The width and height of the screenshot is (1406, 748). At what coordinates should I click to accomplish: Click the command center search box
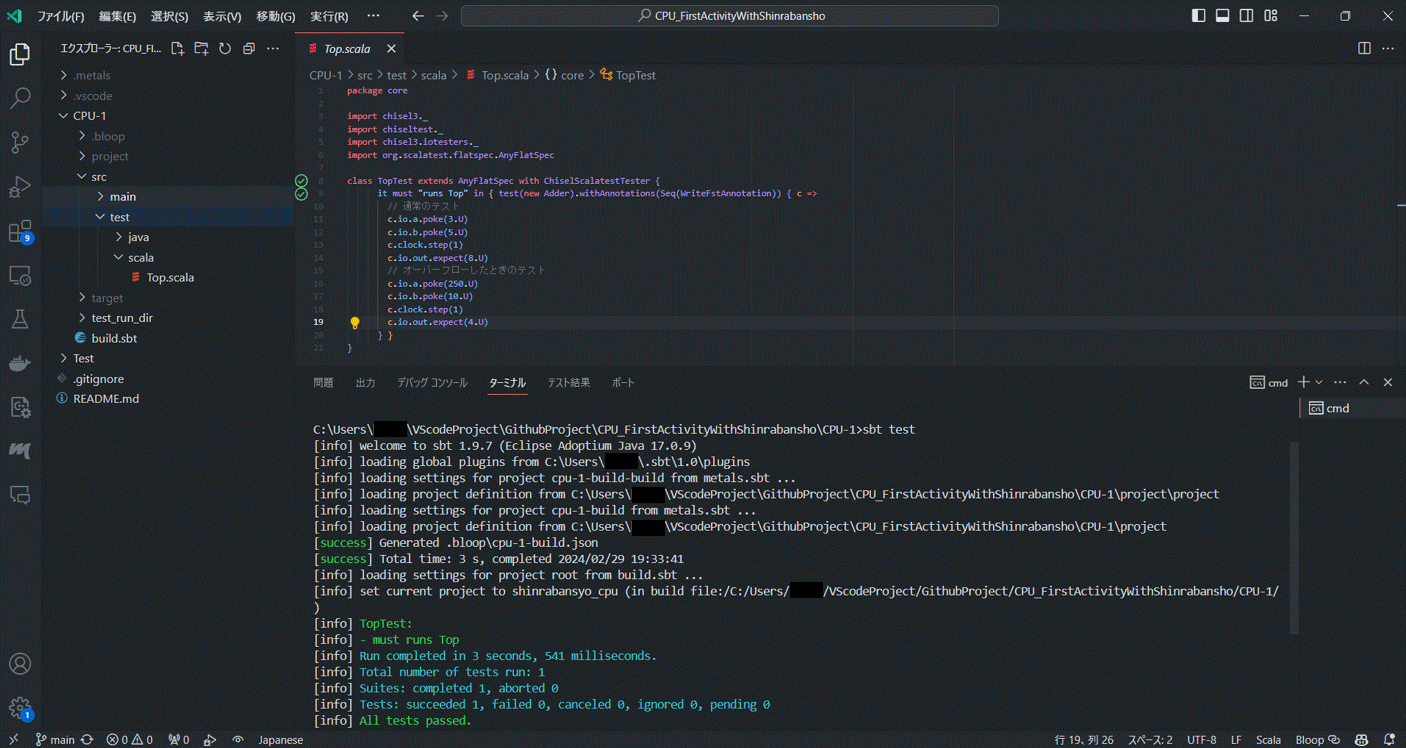(730, 16)
